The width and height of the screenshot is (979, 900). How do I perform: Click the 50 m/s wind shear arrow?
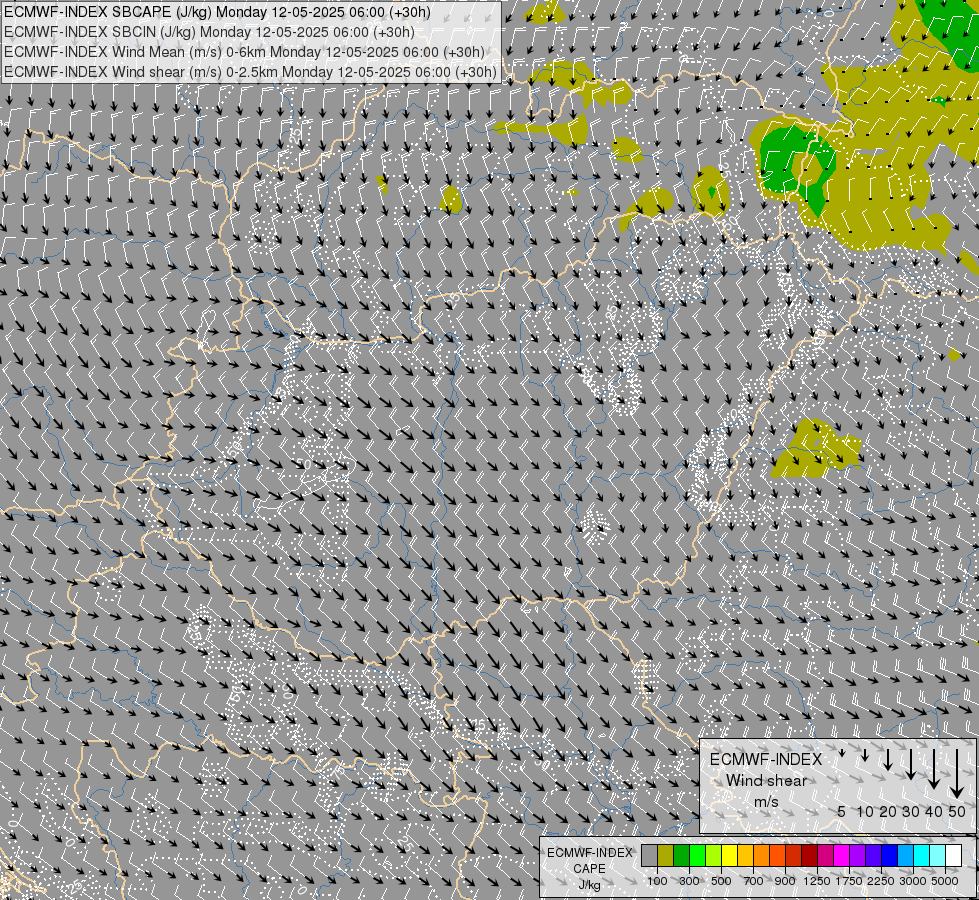pyautogui.click(x=957, y=773)
